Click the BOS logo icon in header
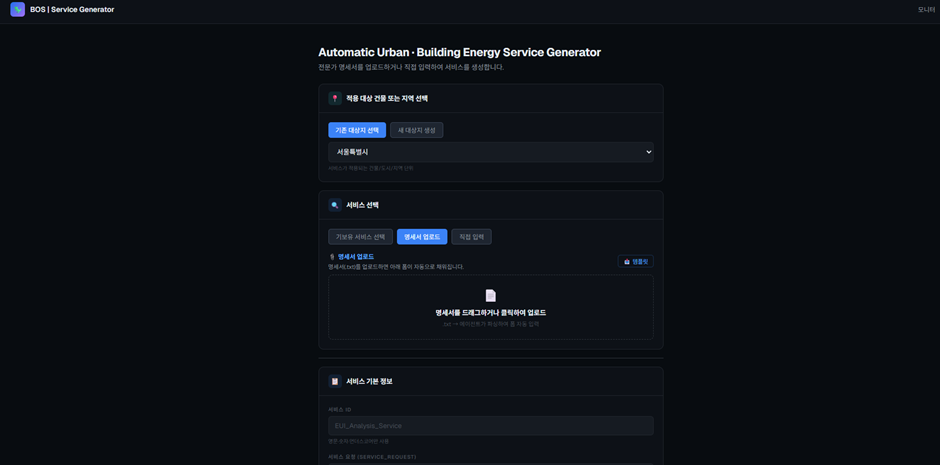 click(17, 9)
